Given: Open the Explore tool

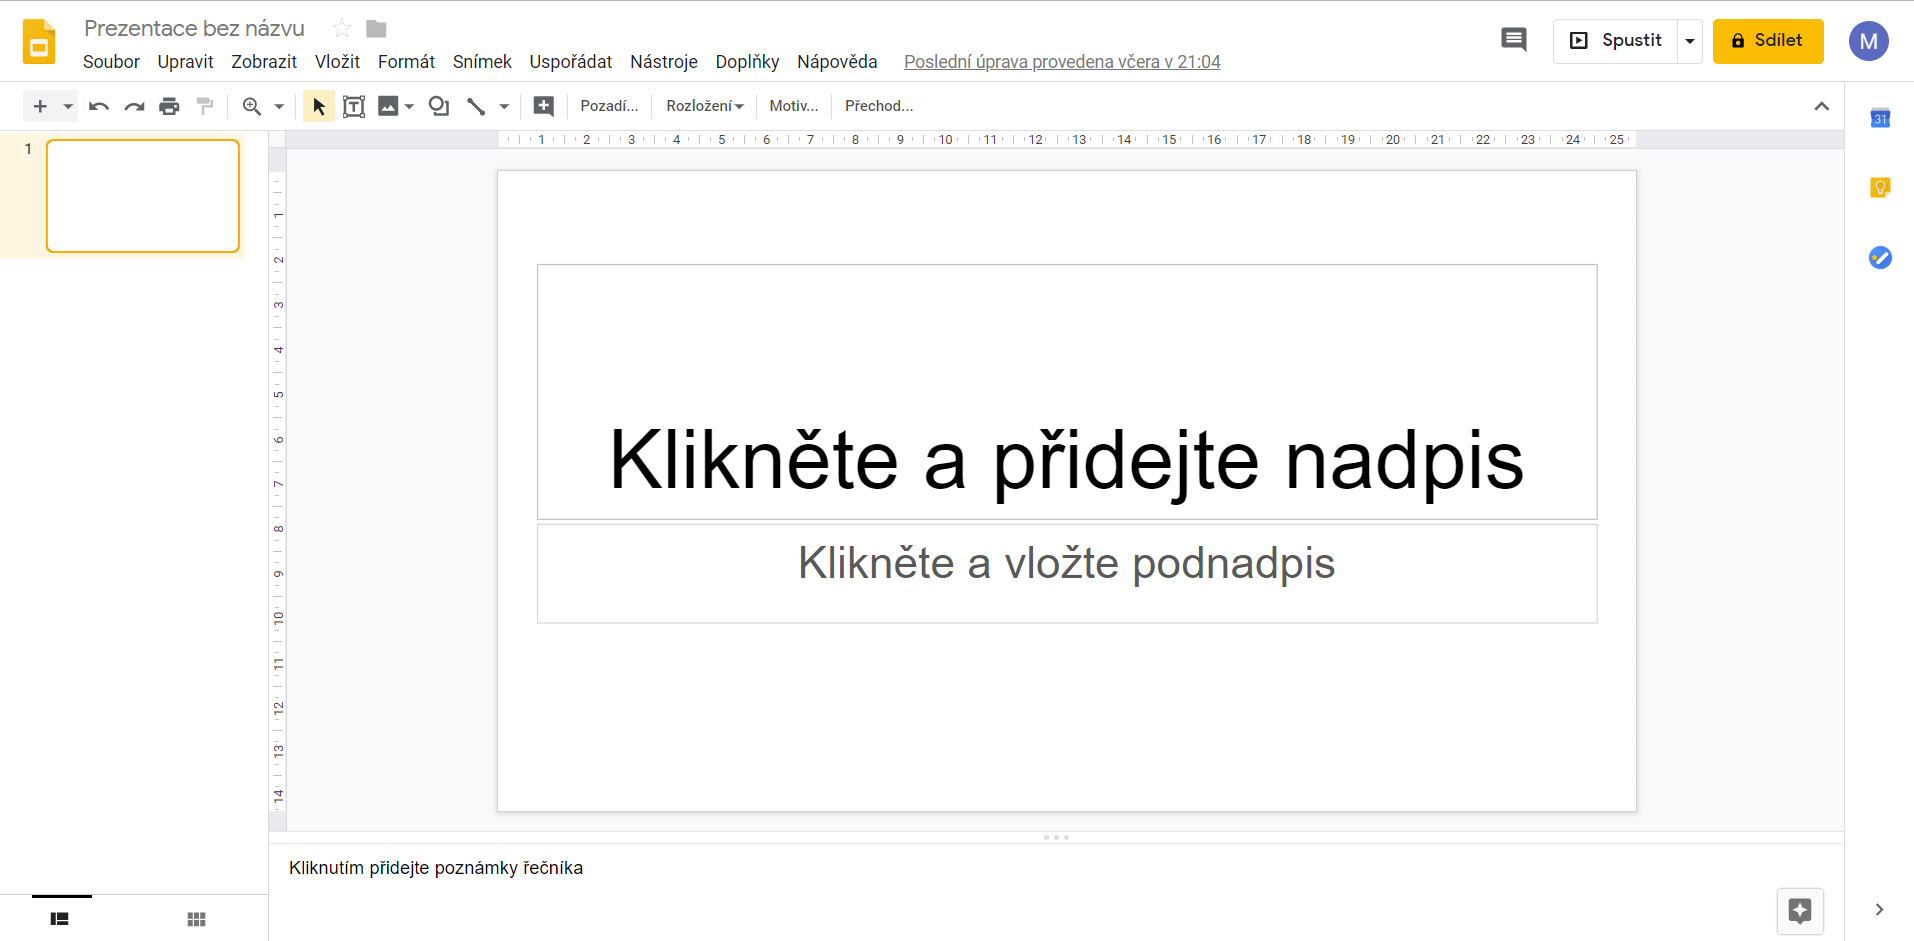Looking at the screenshot, I should (x=1801, y=911).
